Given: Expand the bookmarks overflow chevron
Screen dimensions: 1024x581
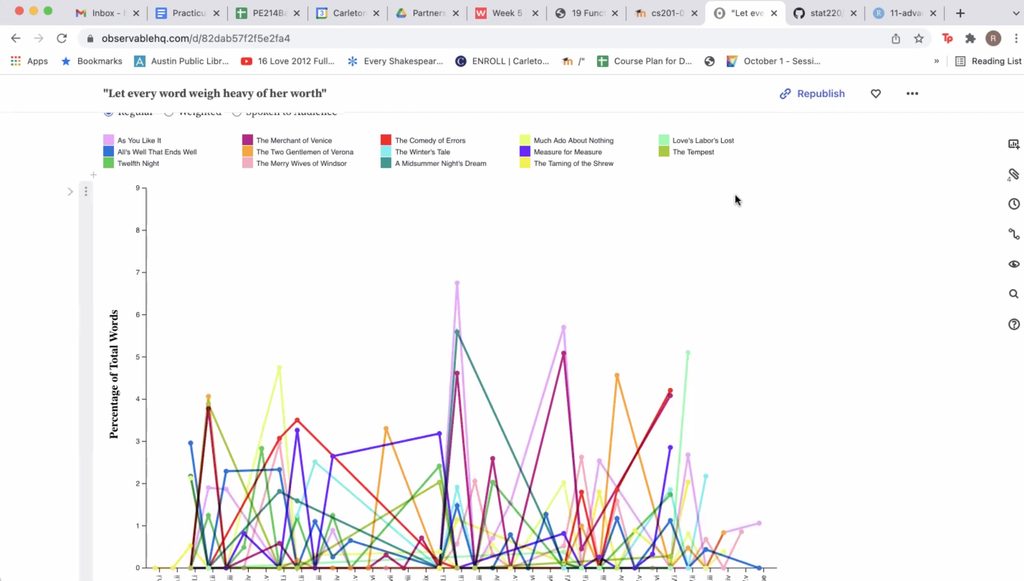Looking at the screenshot, I should point(936,61).
